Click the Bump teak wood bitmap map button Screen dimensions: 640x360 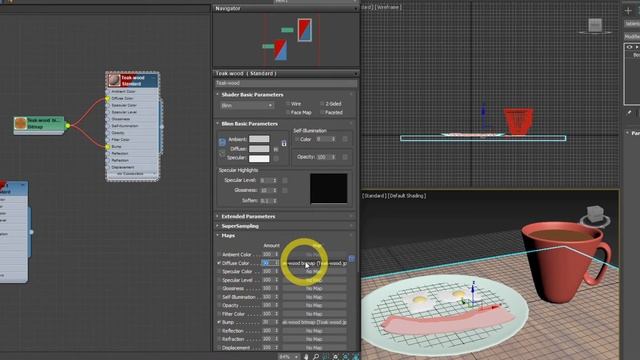314,322
